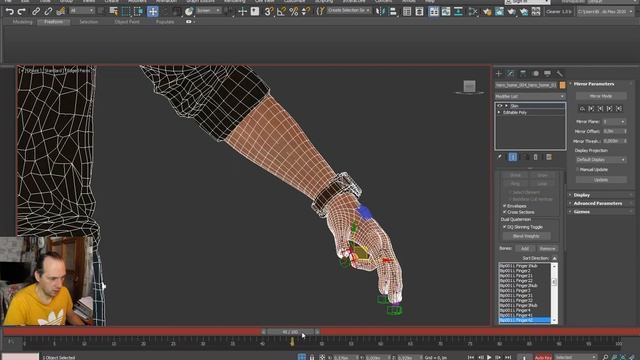The height and width of the screenshot is (360, 640).
Task: Open the Schematic View
Action: (458, 11)
